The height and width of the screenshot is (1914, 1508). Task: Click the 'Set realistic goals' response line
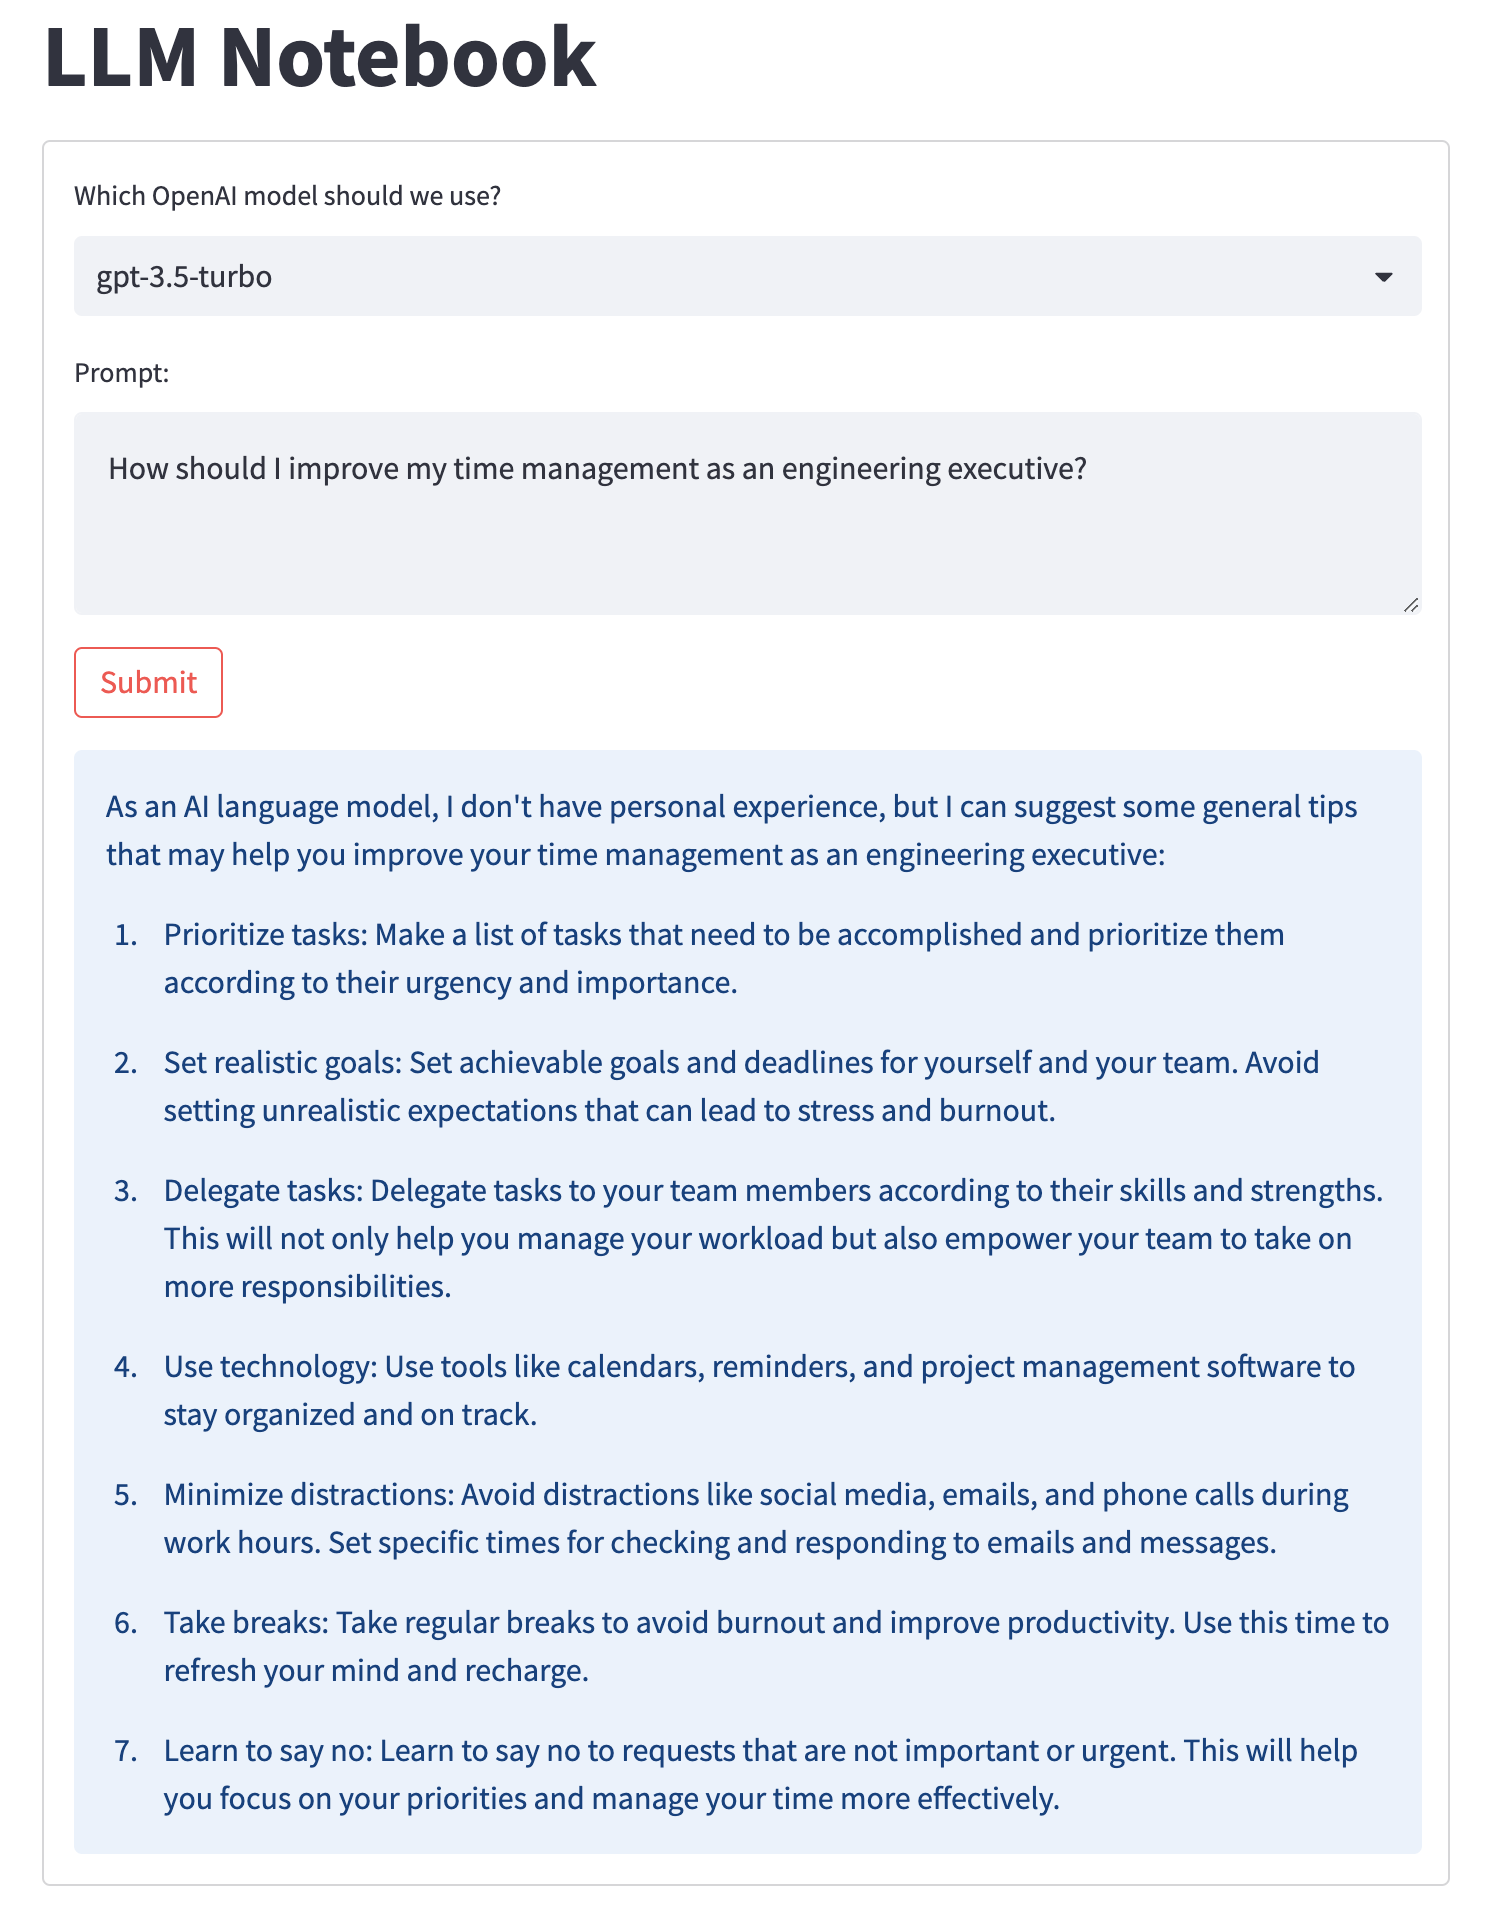click(740, 1086)
